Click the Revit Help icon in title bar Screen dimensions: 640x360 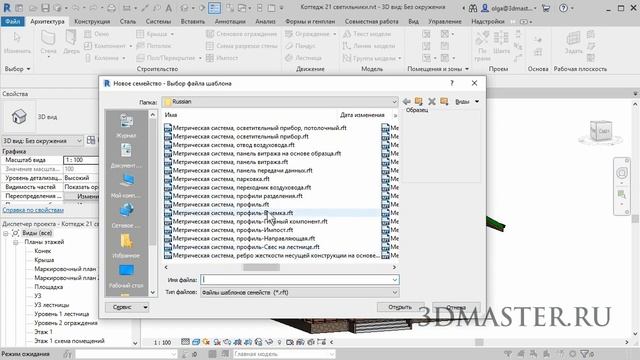coord(563,8)
